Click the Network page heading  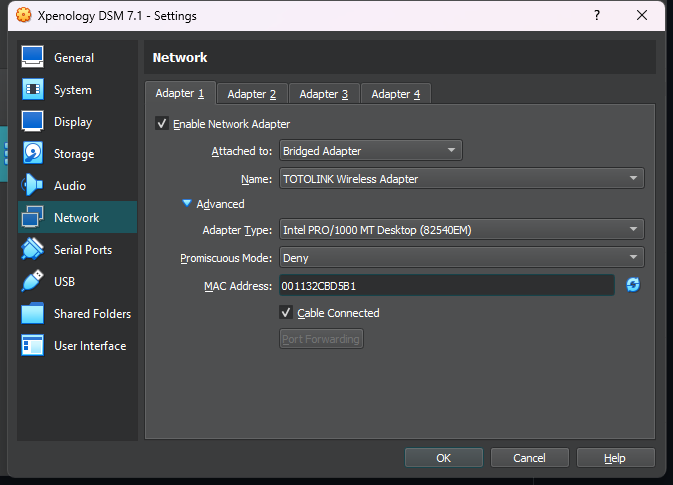tap(180, 58)
